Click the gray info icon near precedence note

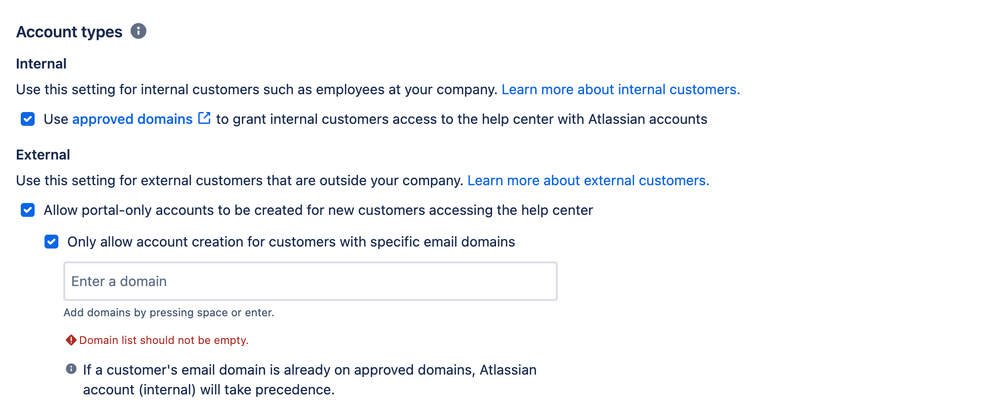(71, 370)
